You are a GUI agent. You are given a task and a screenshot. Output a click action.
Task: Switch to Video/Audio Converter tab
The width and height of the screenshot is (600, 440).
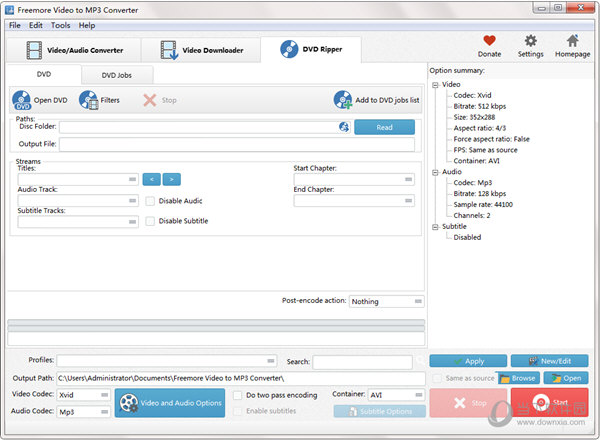(74, 50)
